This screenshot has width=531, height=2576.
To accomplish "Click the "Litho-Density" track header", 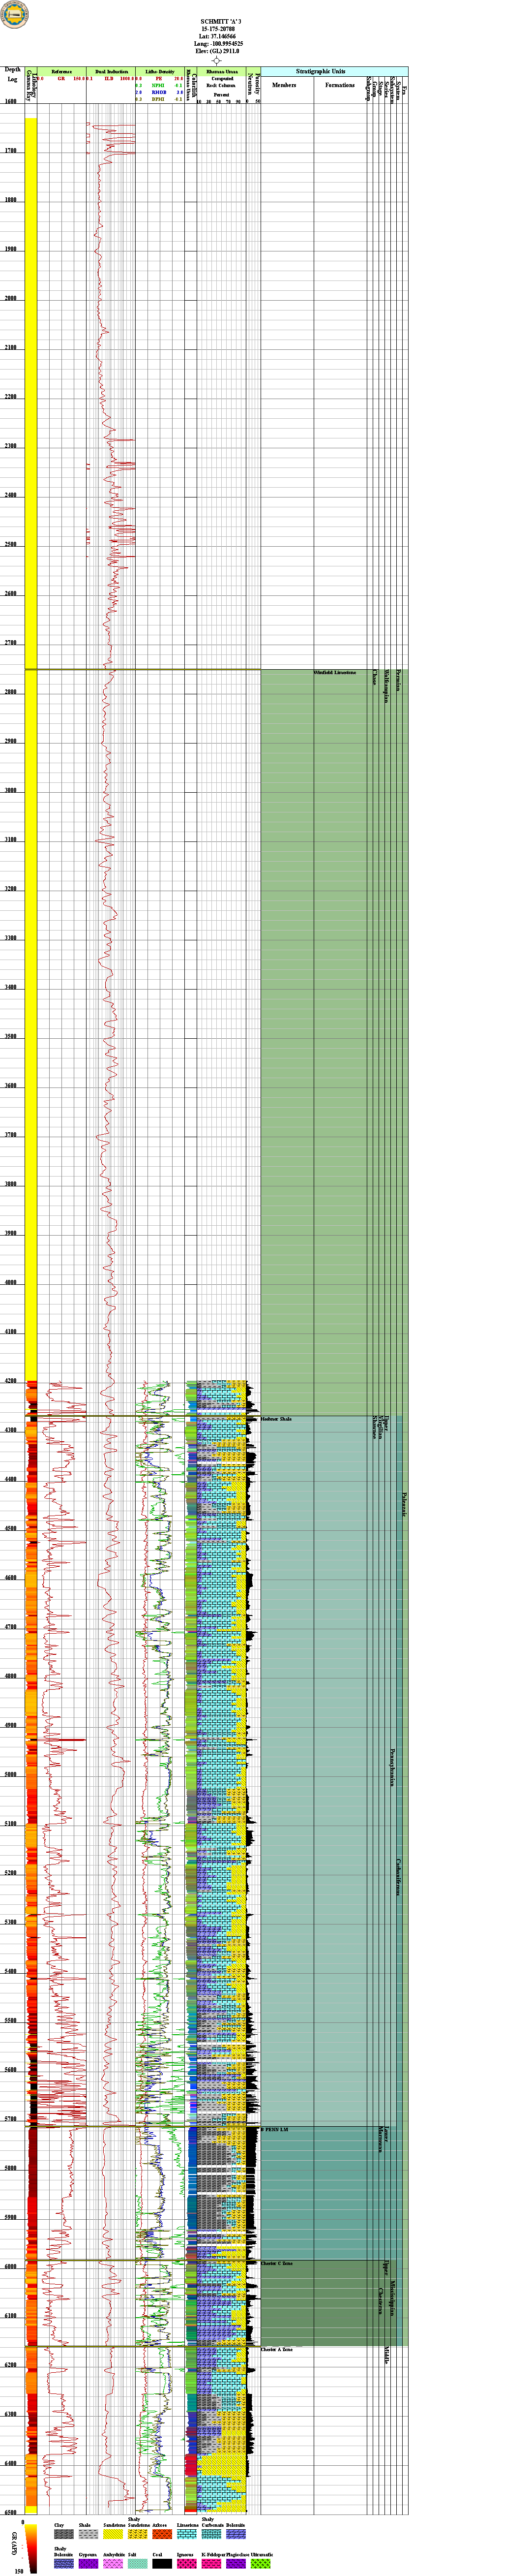I will tap(160, 72).
